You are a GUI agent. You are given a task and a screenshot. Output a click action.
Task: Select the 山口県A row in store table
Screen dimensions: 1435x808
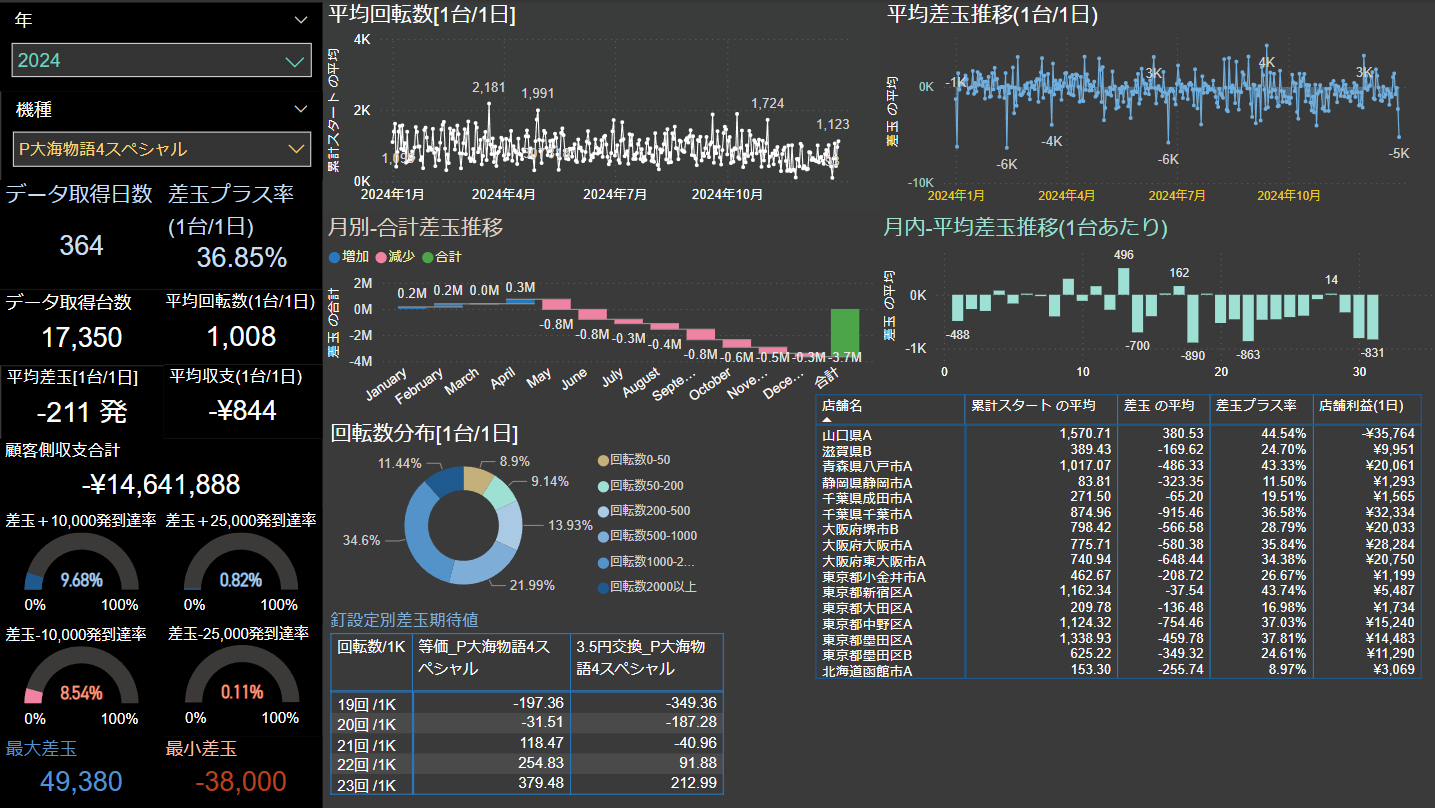846,434
